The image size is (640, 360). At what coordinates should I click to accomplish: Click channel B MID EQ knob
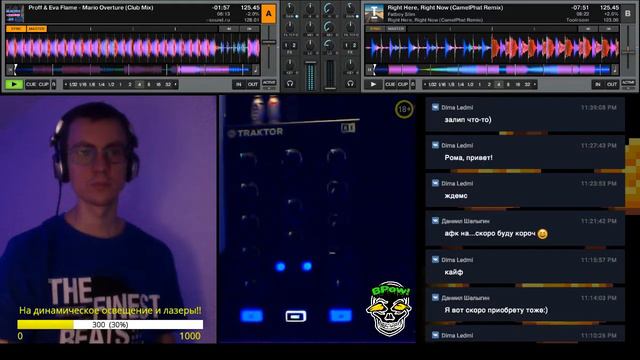click(x=329, y=27)
